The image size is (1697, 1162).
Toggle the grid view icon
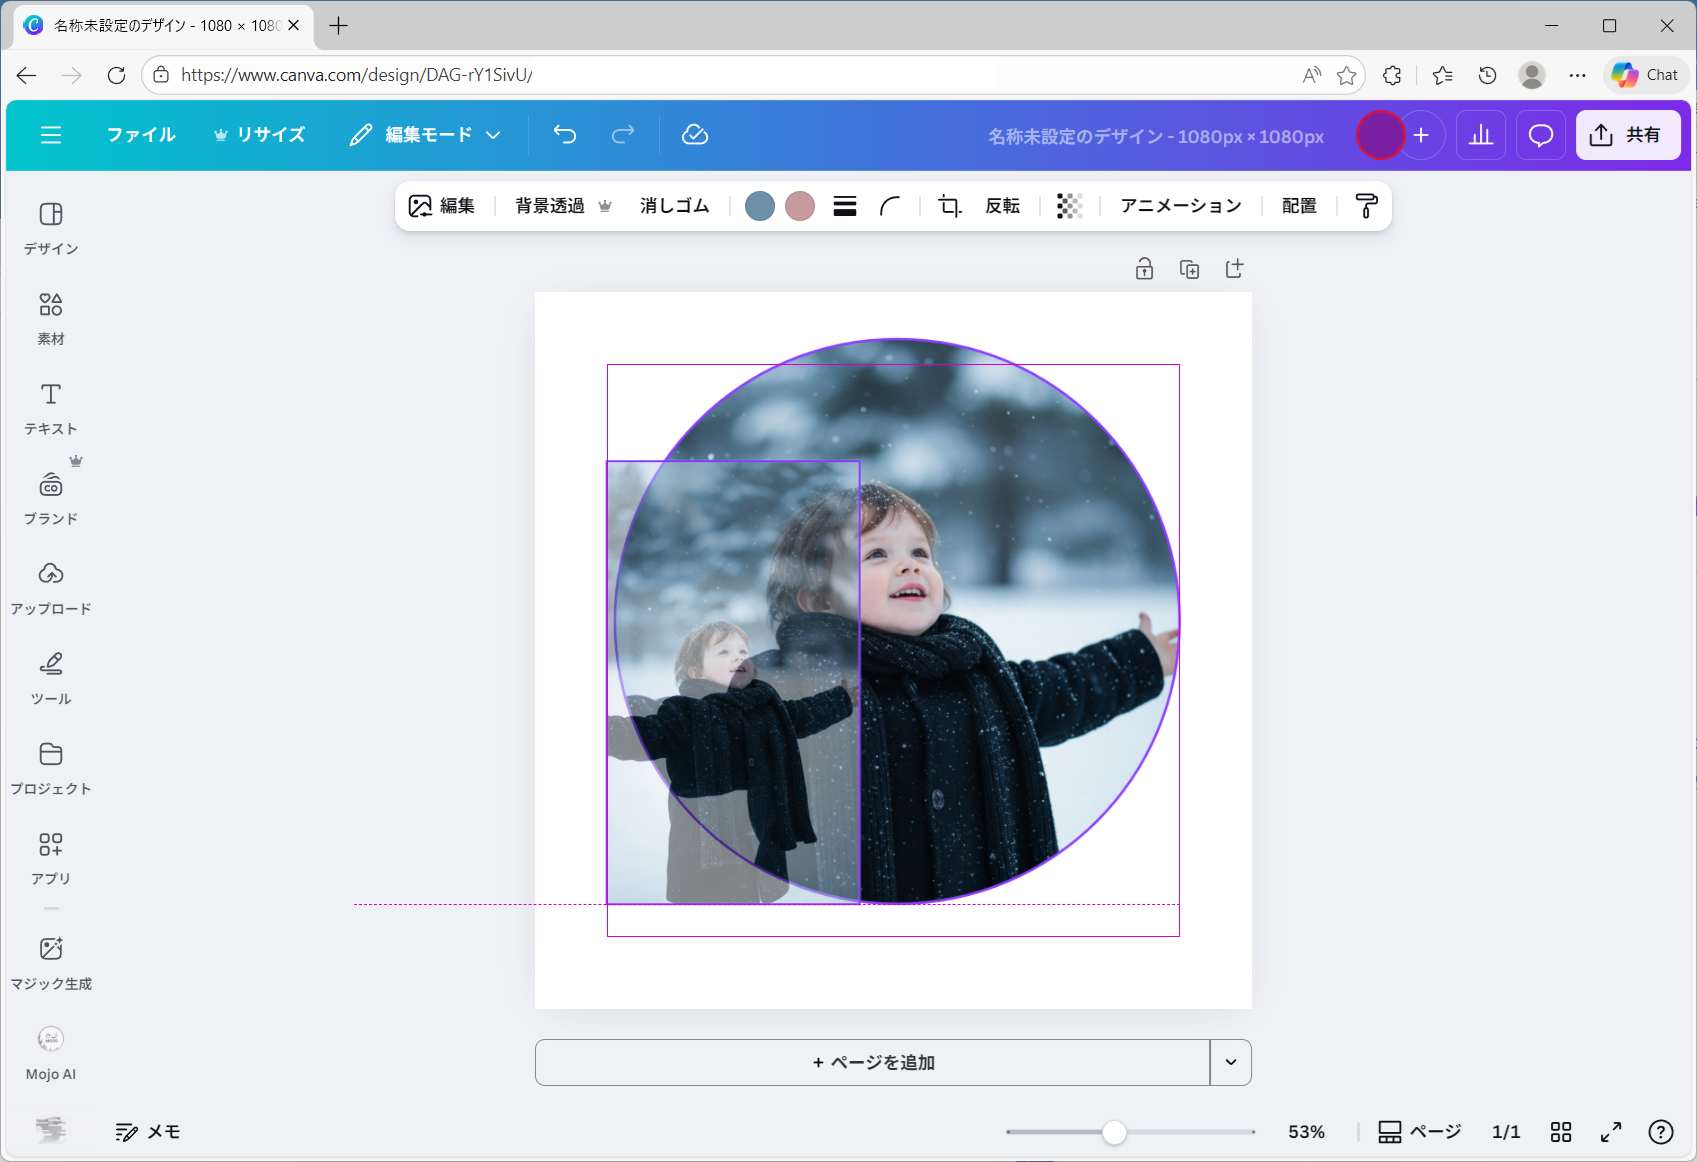[1561, 1132]
